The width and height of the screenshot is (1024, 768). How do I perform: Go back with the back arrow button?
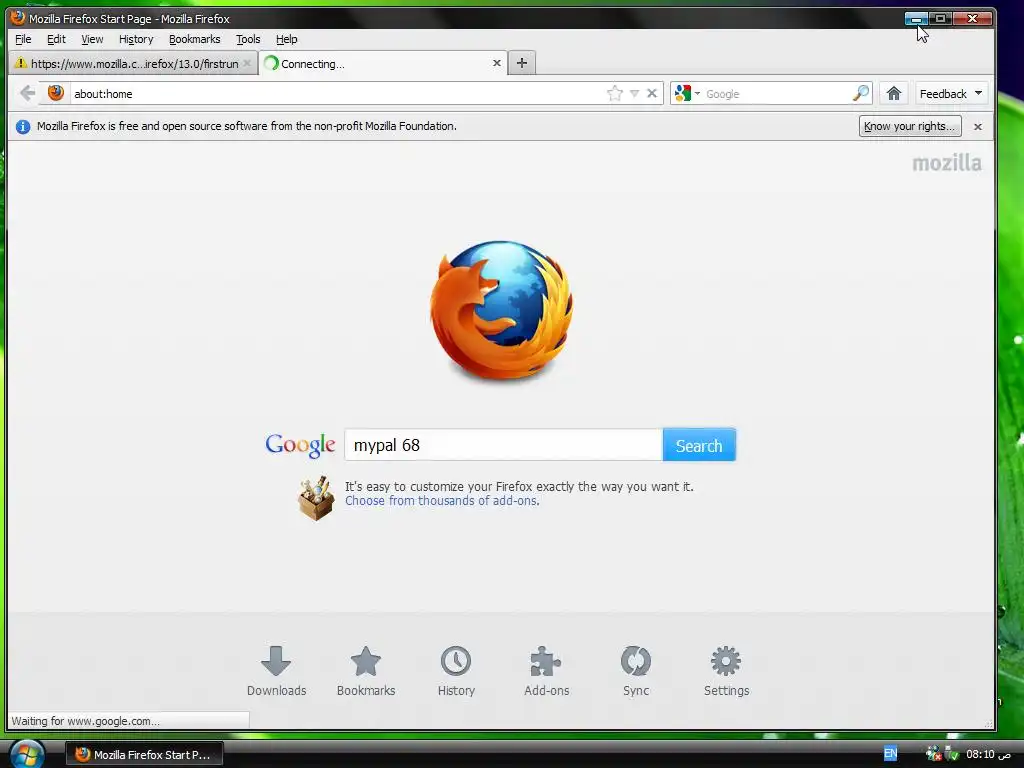pos(27,93)
